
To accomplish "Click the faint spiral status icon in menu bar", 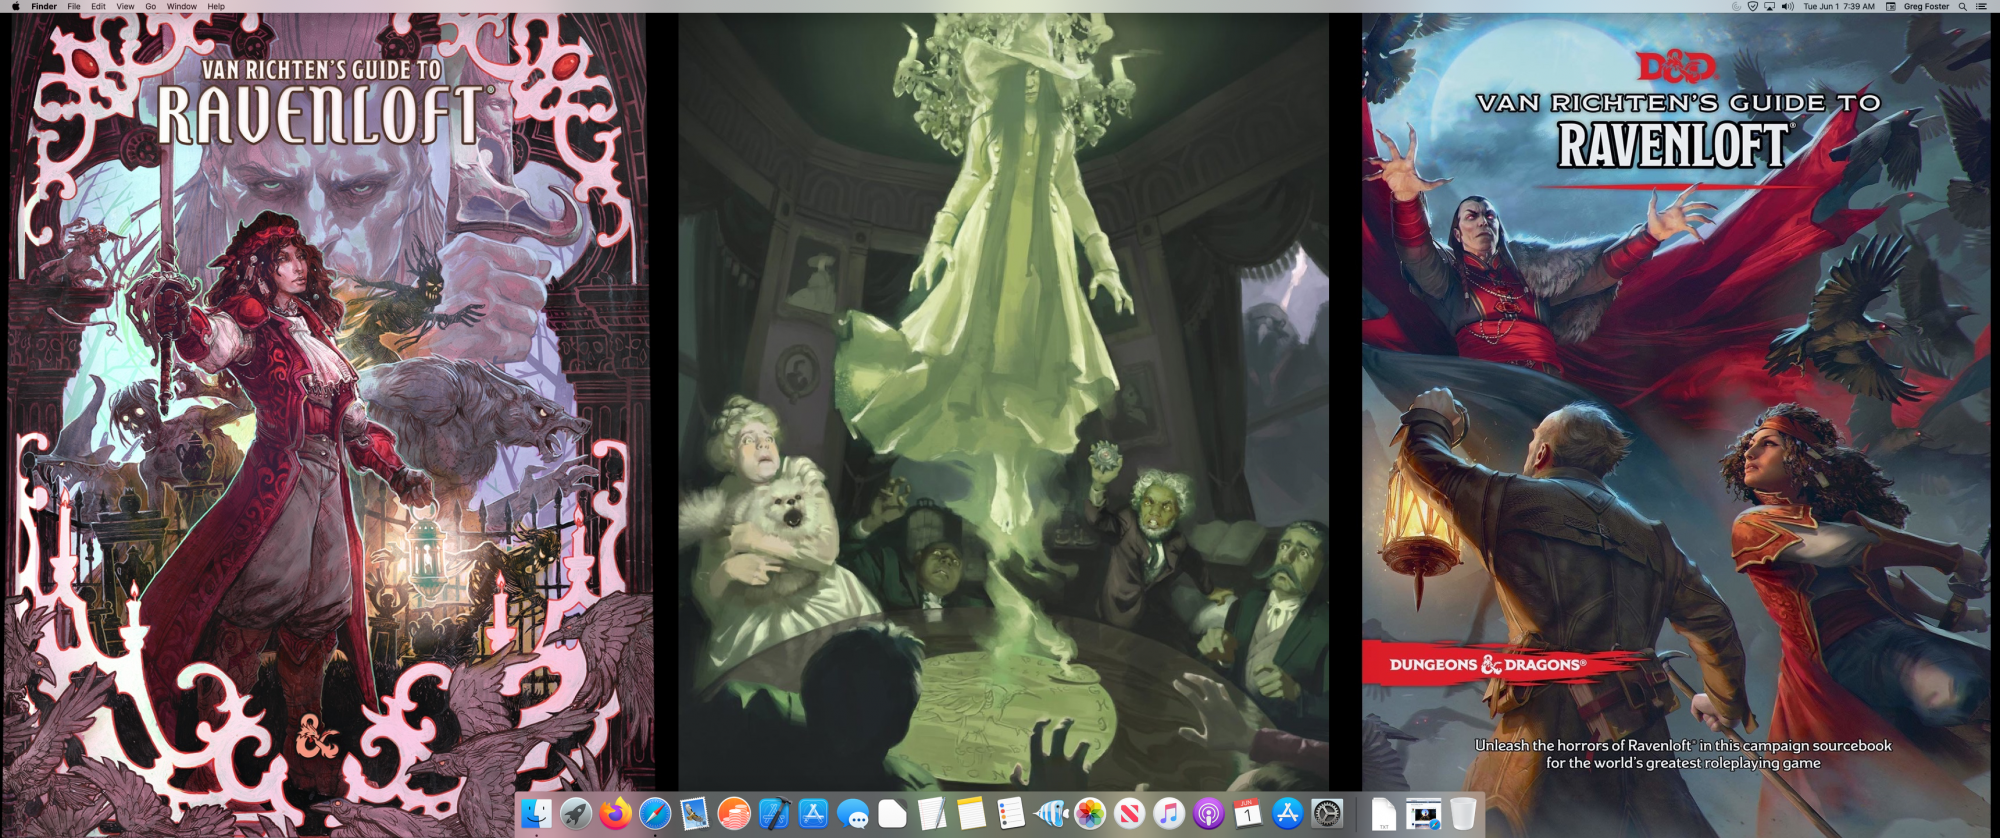I will pos(1736,6).
